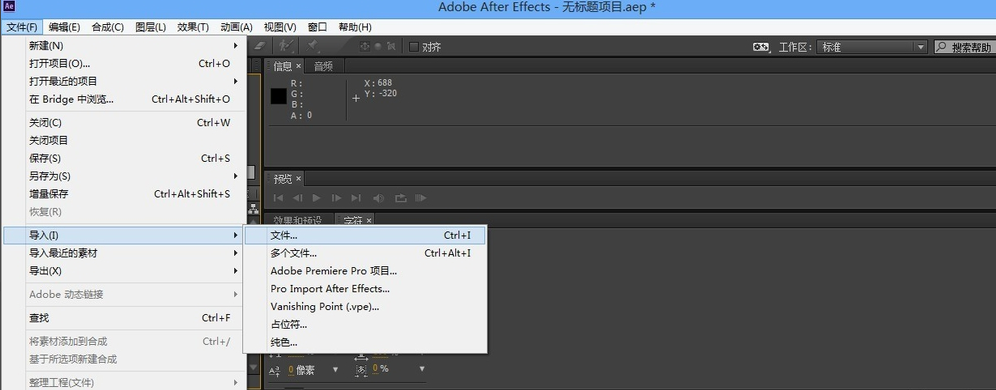The image size is (996, 390).
Task: Open the 效果(T) menu
Action: (193, 27)
